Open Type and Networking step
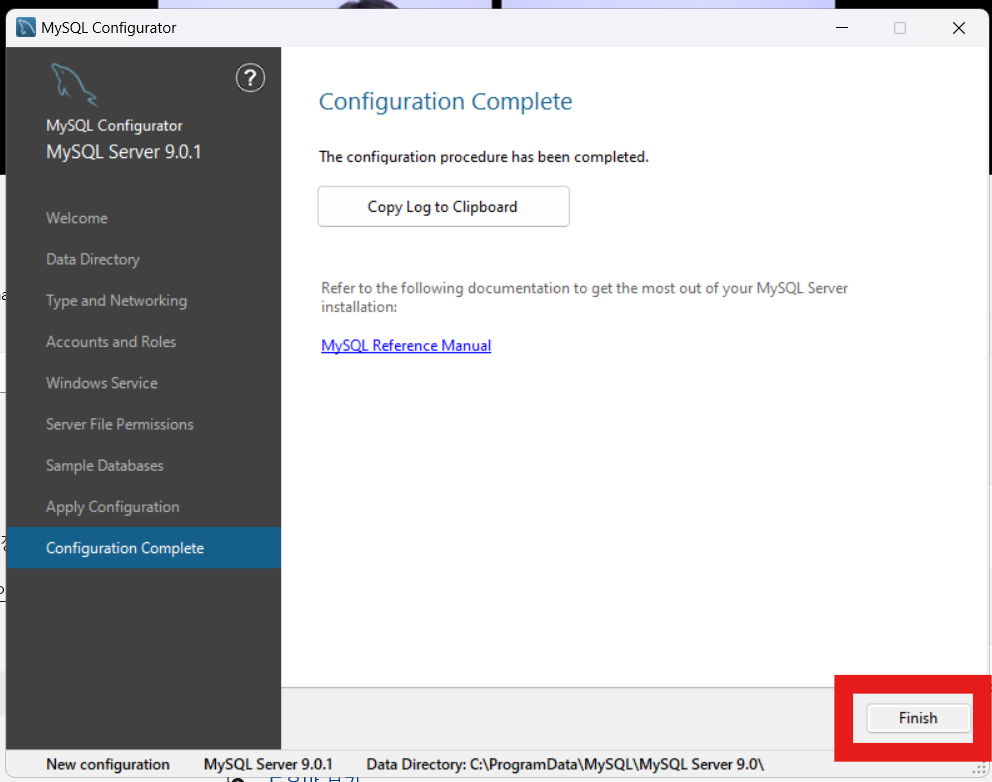The image size is (992, 782). 116,301
